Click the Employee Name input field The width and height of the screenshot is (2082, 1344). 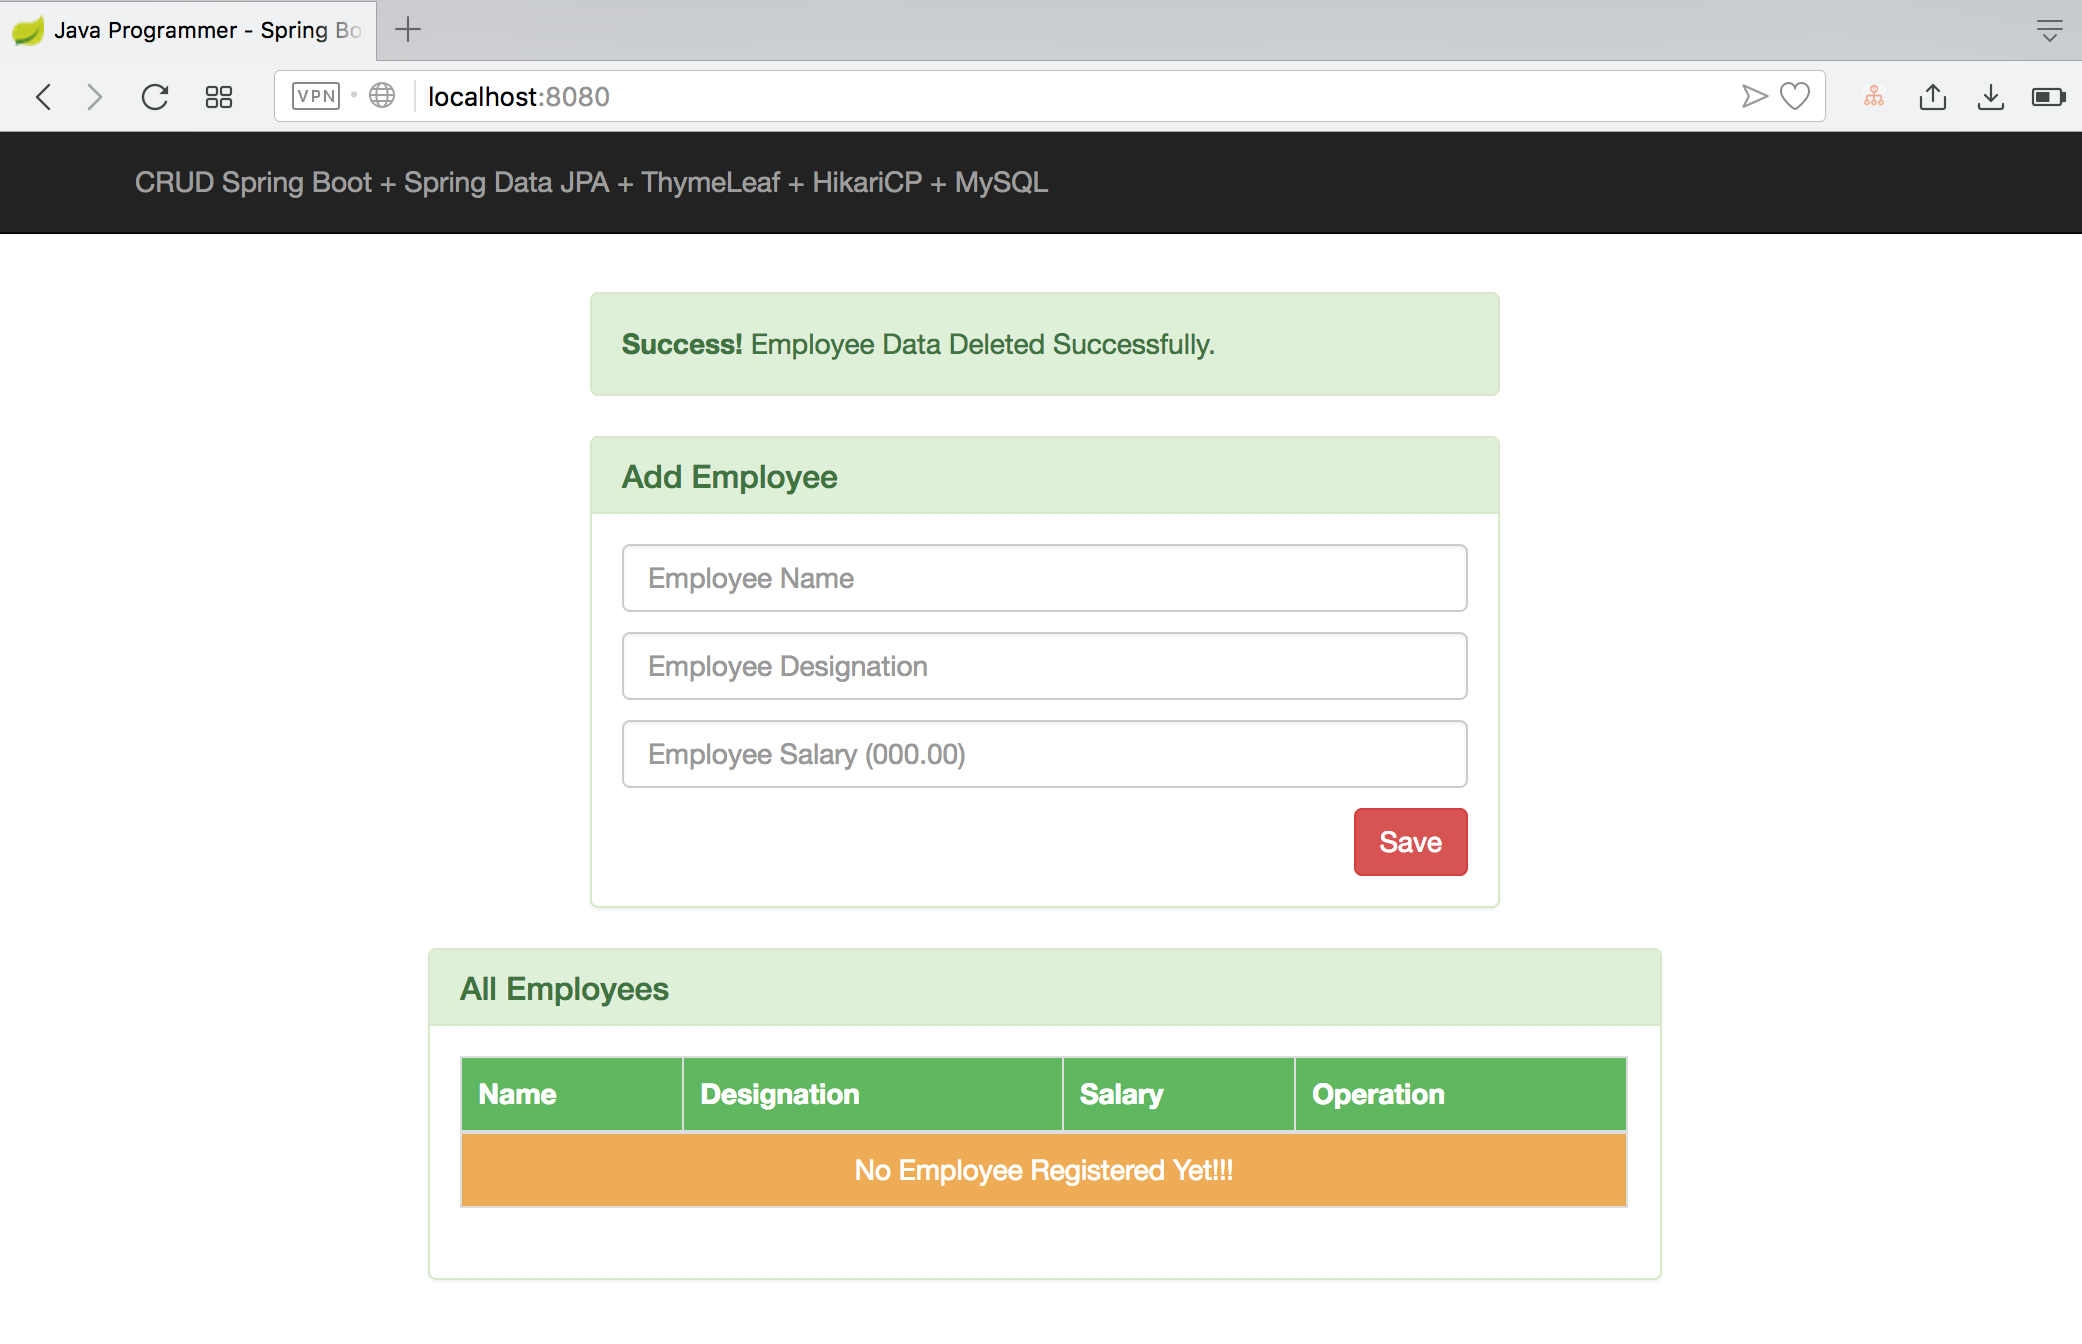click(x=1044, y=576)
